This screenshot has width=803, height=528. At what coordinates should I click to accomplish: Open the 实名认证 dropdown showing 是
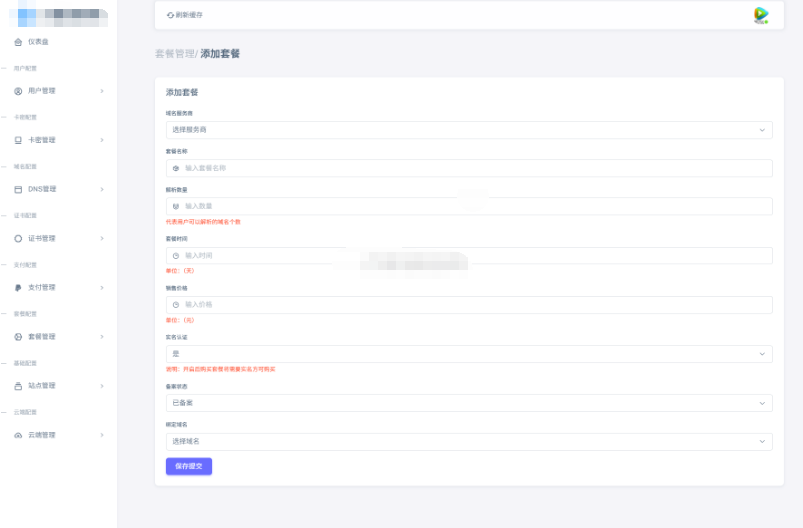(469, 354)
